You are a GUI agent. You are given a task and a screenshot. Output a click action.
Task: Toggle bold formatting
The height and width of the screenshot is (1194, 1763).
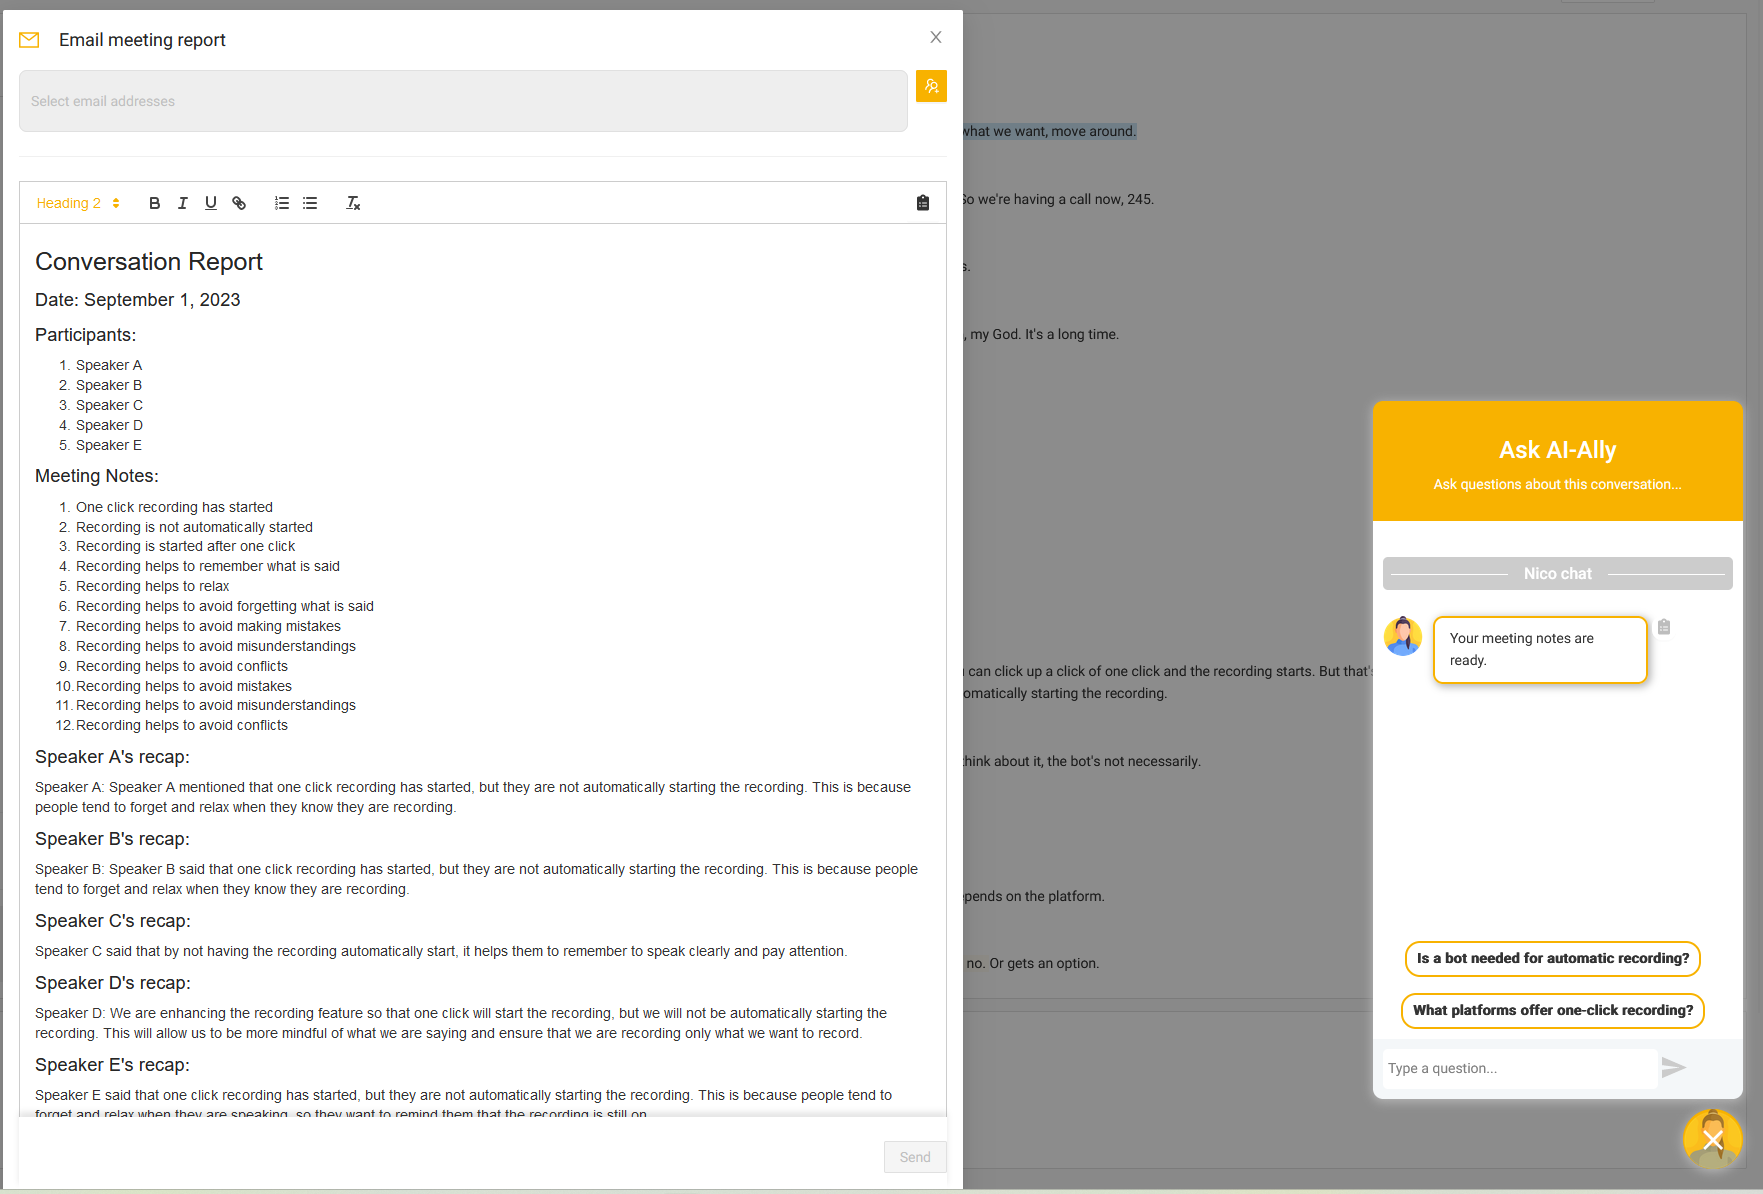[154, 203]
